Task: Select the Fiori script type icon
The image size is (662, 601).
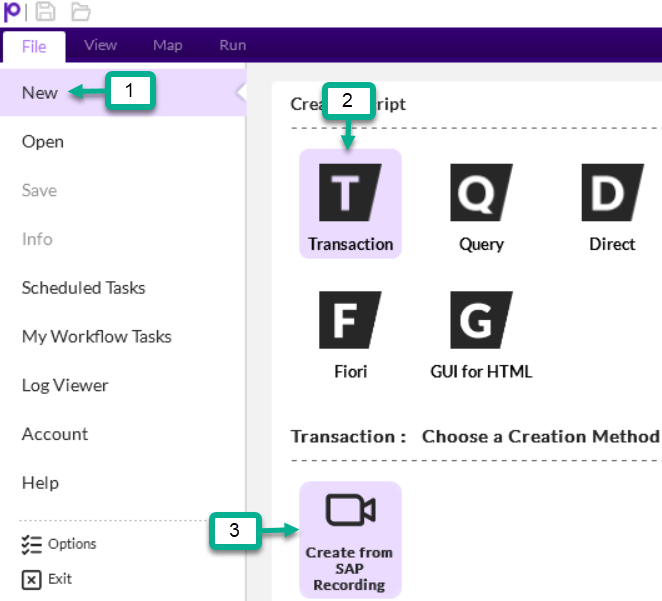Action: [350, 320]
